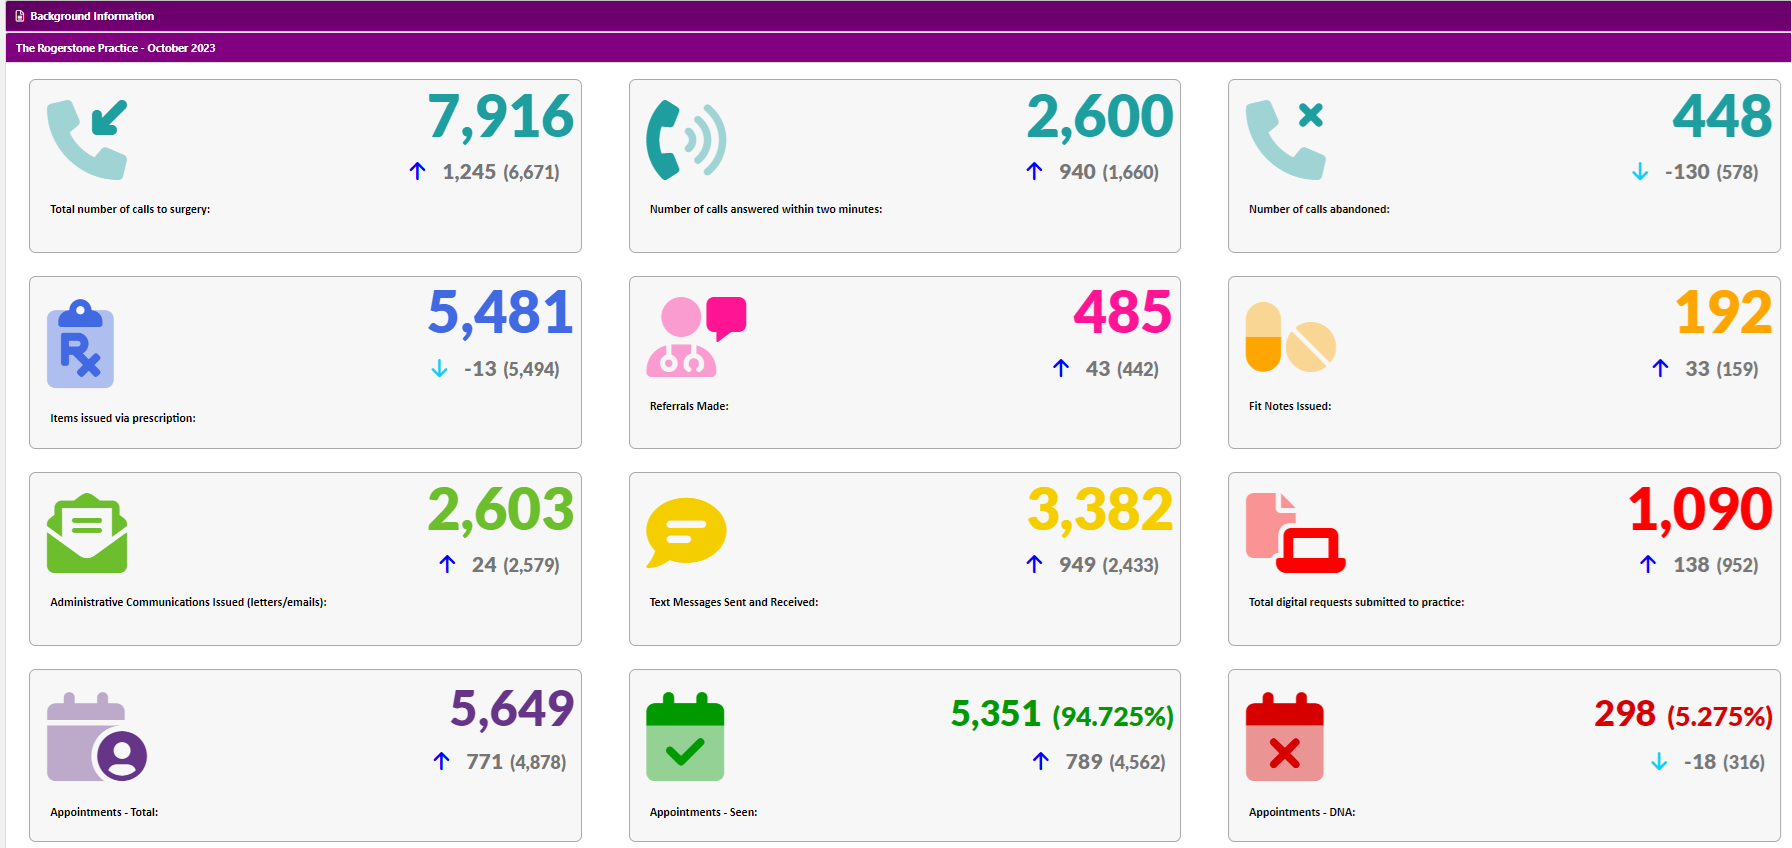
Task: Click the purple calendar person appointments icon
Action: [97, 736]
